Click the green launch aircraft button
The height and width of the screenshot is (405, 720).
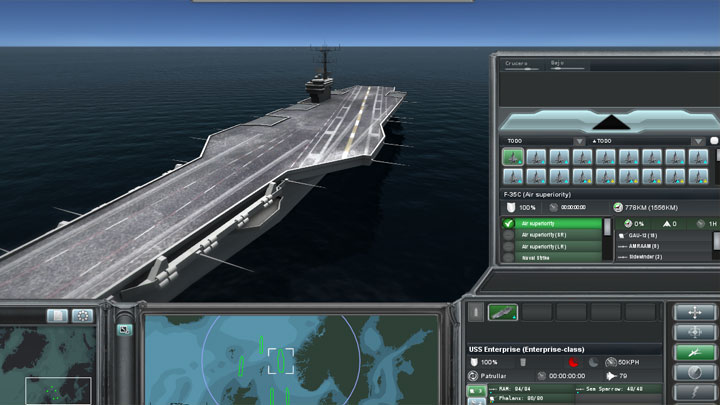click(x=695, y=352)
